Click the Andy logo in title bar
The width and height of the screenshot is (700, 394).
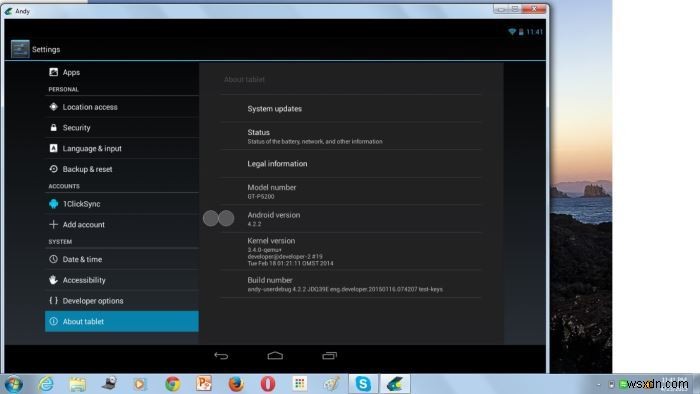8,11
